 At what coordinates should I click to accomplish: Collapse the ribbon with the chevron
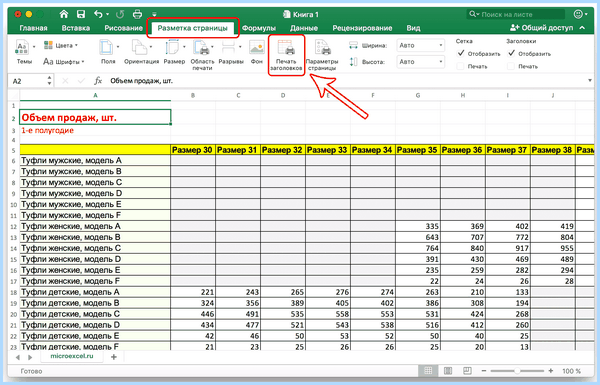(582, 28)
